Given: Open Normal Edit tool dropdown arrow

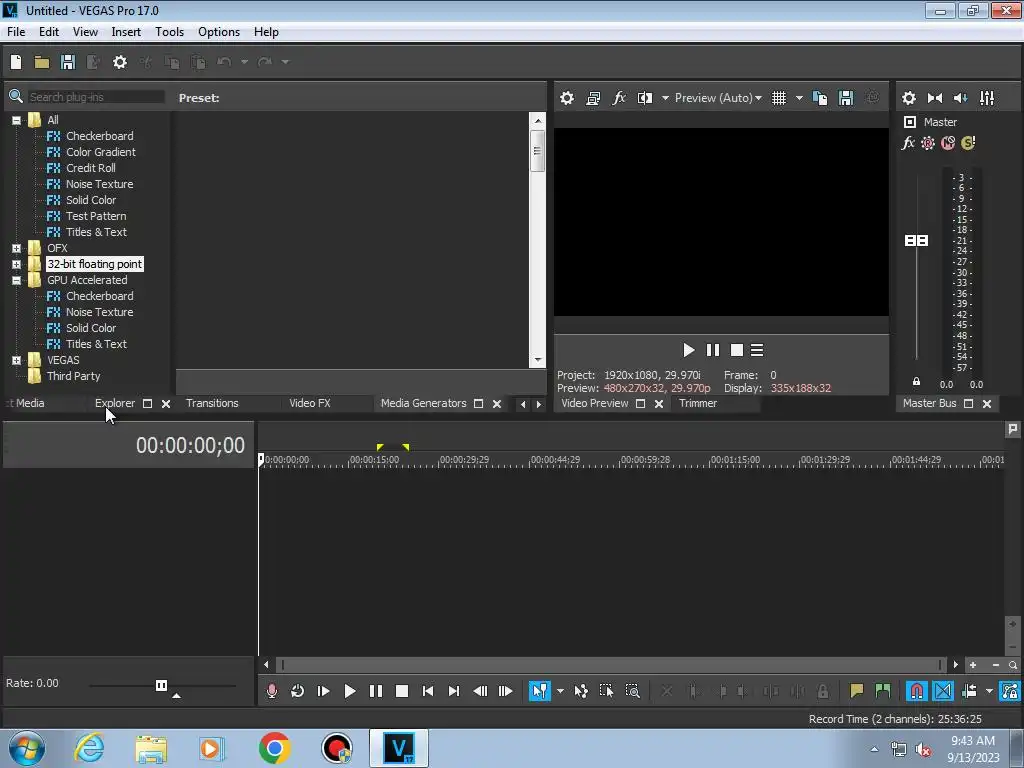Looking at the screenshot, I should [x=560, y=691].
